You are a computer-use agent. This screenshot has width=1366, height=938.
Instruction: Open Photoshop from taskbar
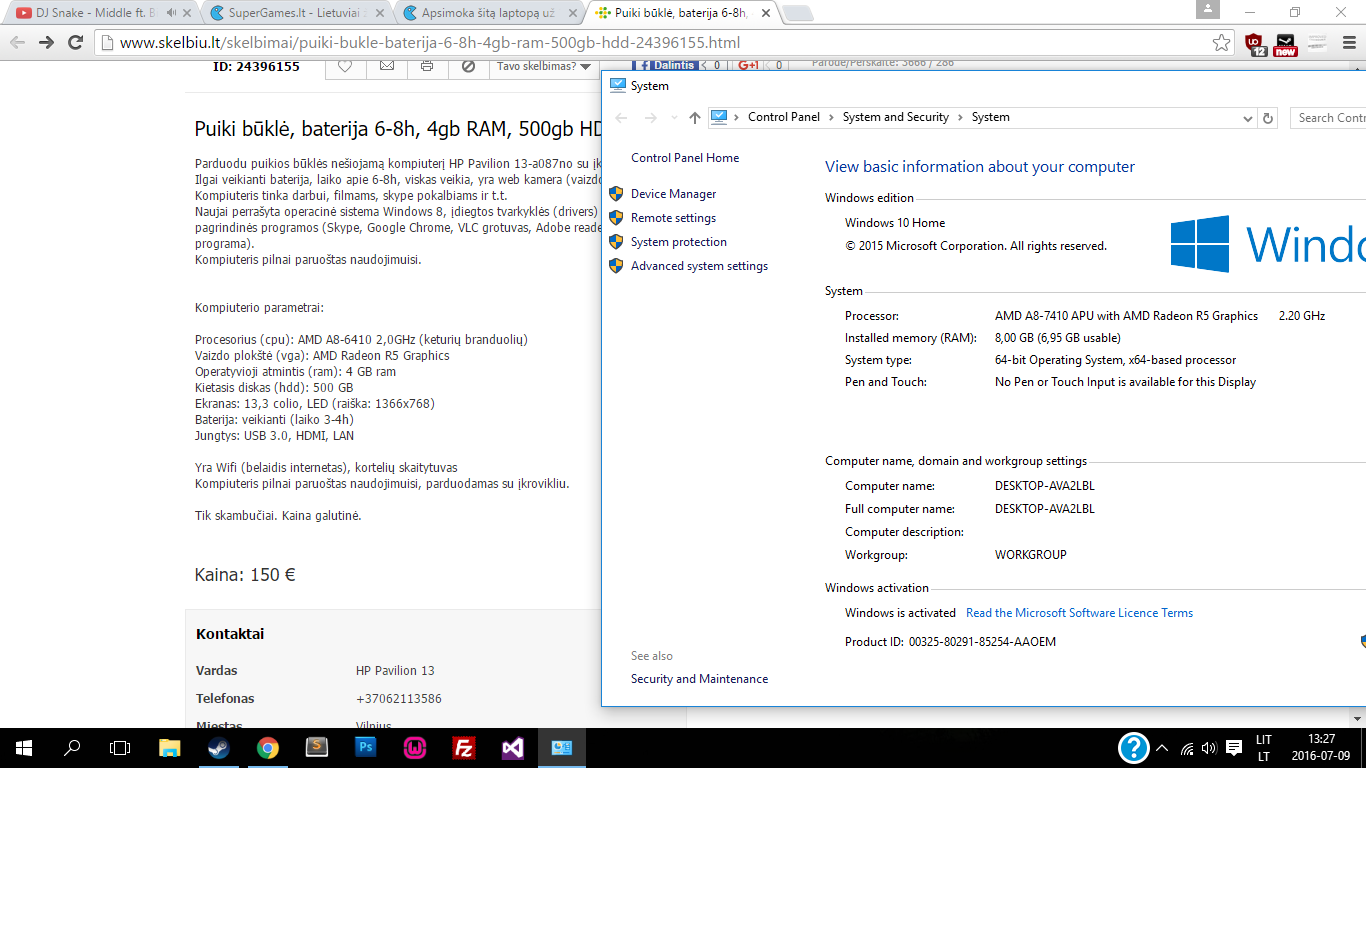[365, 748]
